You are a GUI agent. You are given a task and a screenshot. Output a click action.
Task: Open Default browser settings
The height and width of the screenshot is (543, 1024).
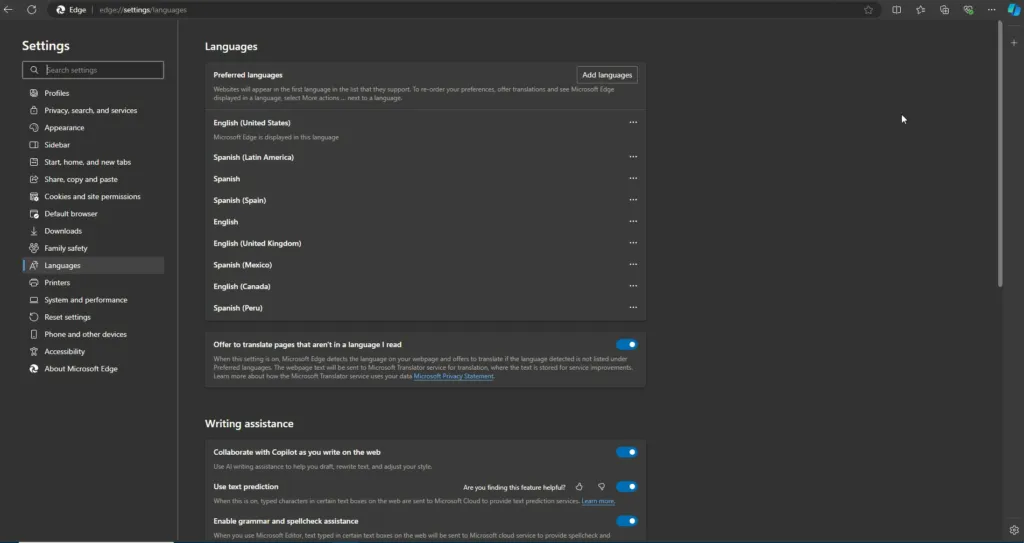pos(93,214)
